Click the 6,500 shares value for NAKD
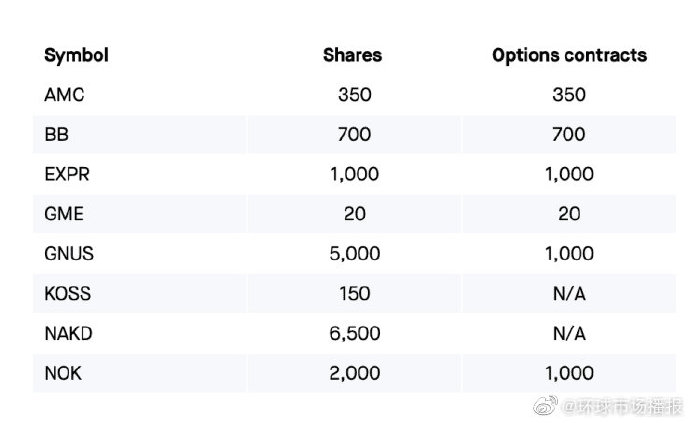This screenshot has width=690, height=423. click(354, 334)
